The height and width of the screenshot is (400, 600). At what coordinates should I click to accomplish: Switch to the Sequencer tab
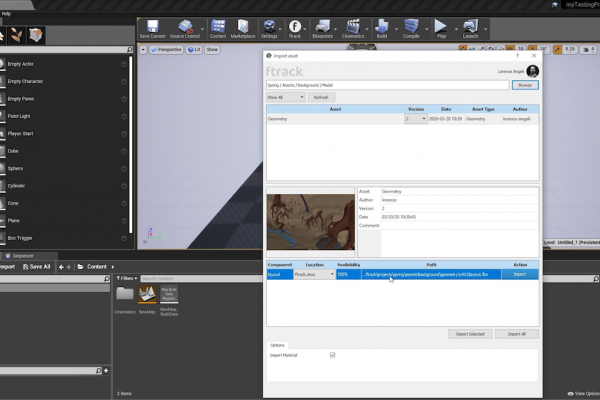pos(23,256)
